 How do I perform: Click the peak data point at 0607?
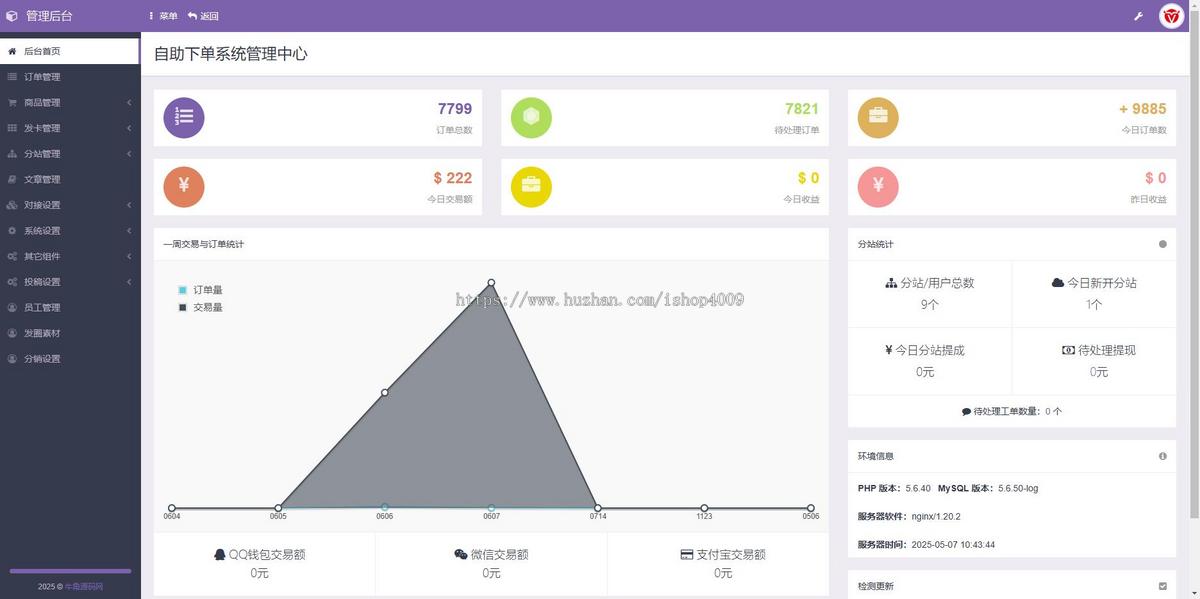pyautogui.click(x=491, y=283)
